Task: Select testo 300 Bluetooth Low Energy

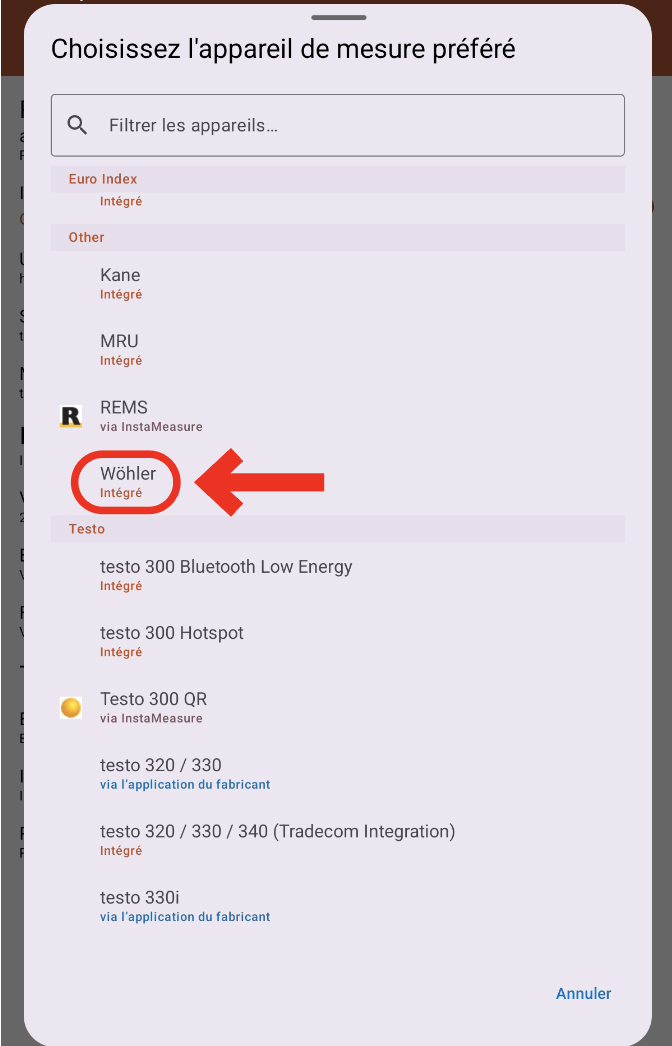Action: pos(338,575)
